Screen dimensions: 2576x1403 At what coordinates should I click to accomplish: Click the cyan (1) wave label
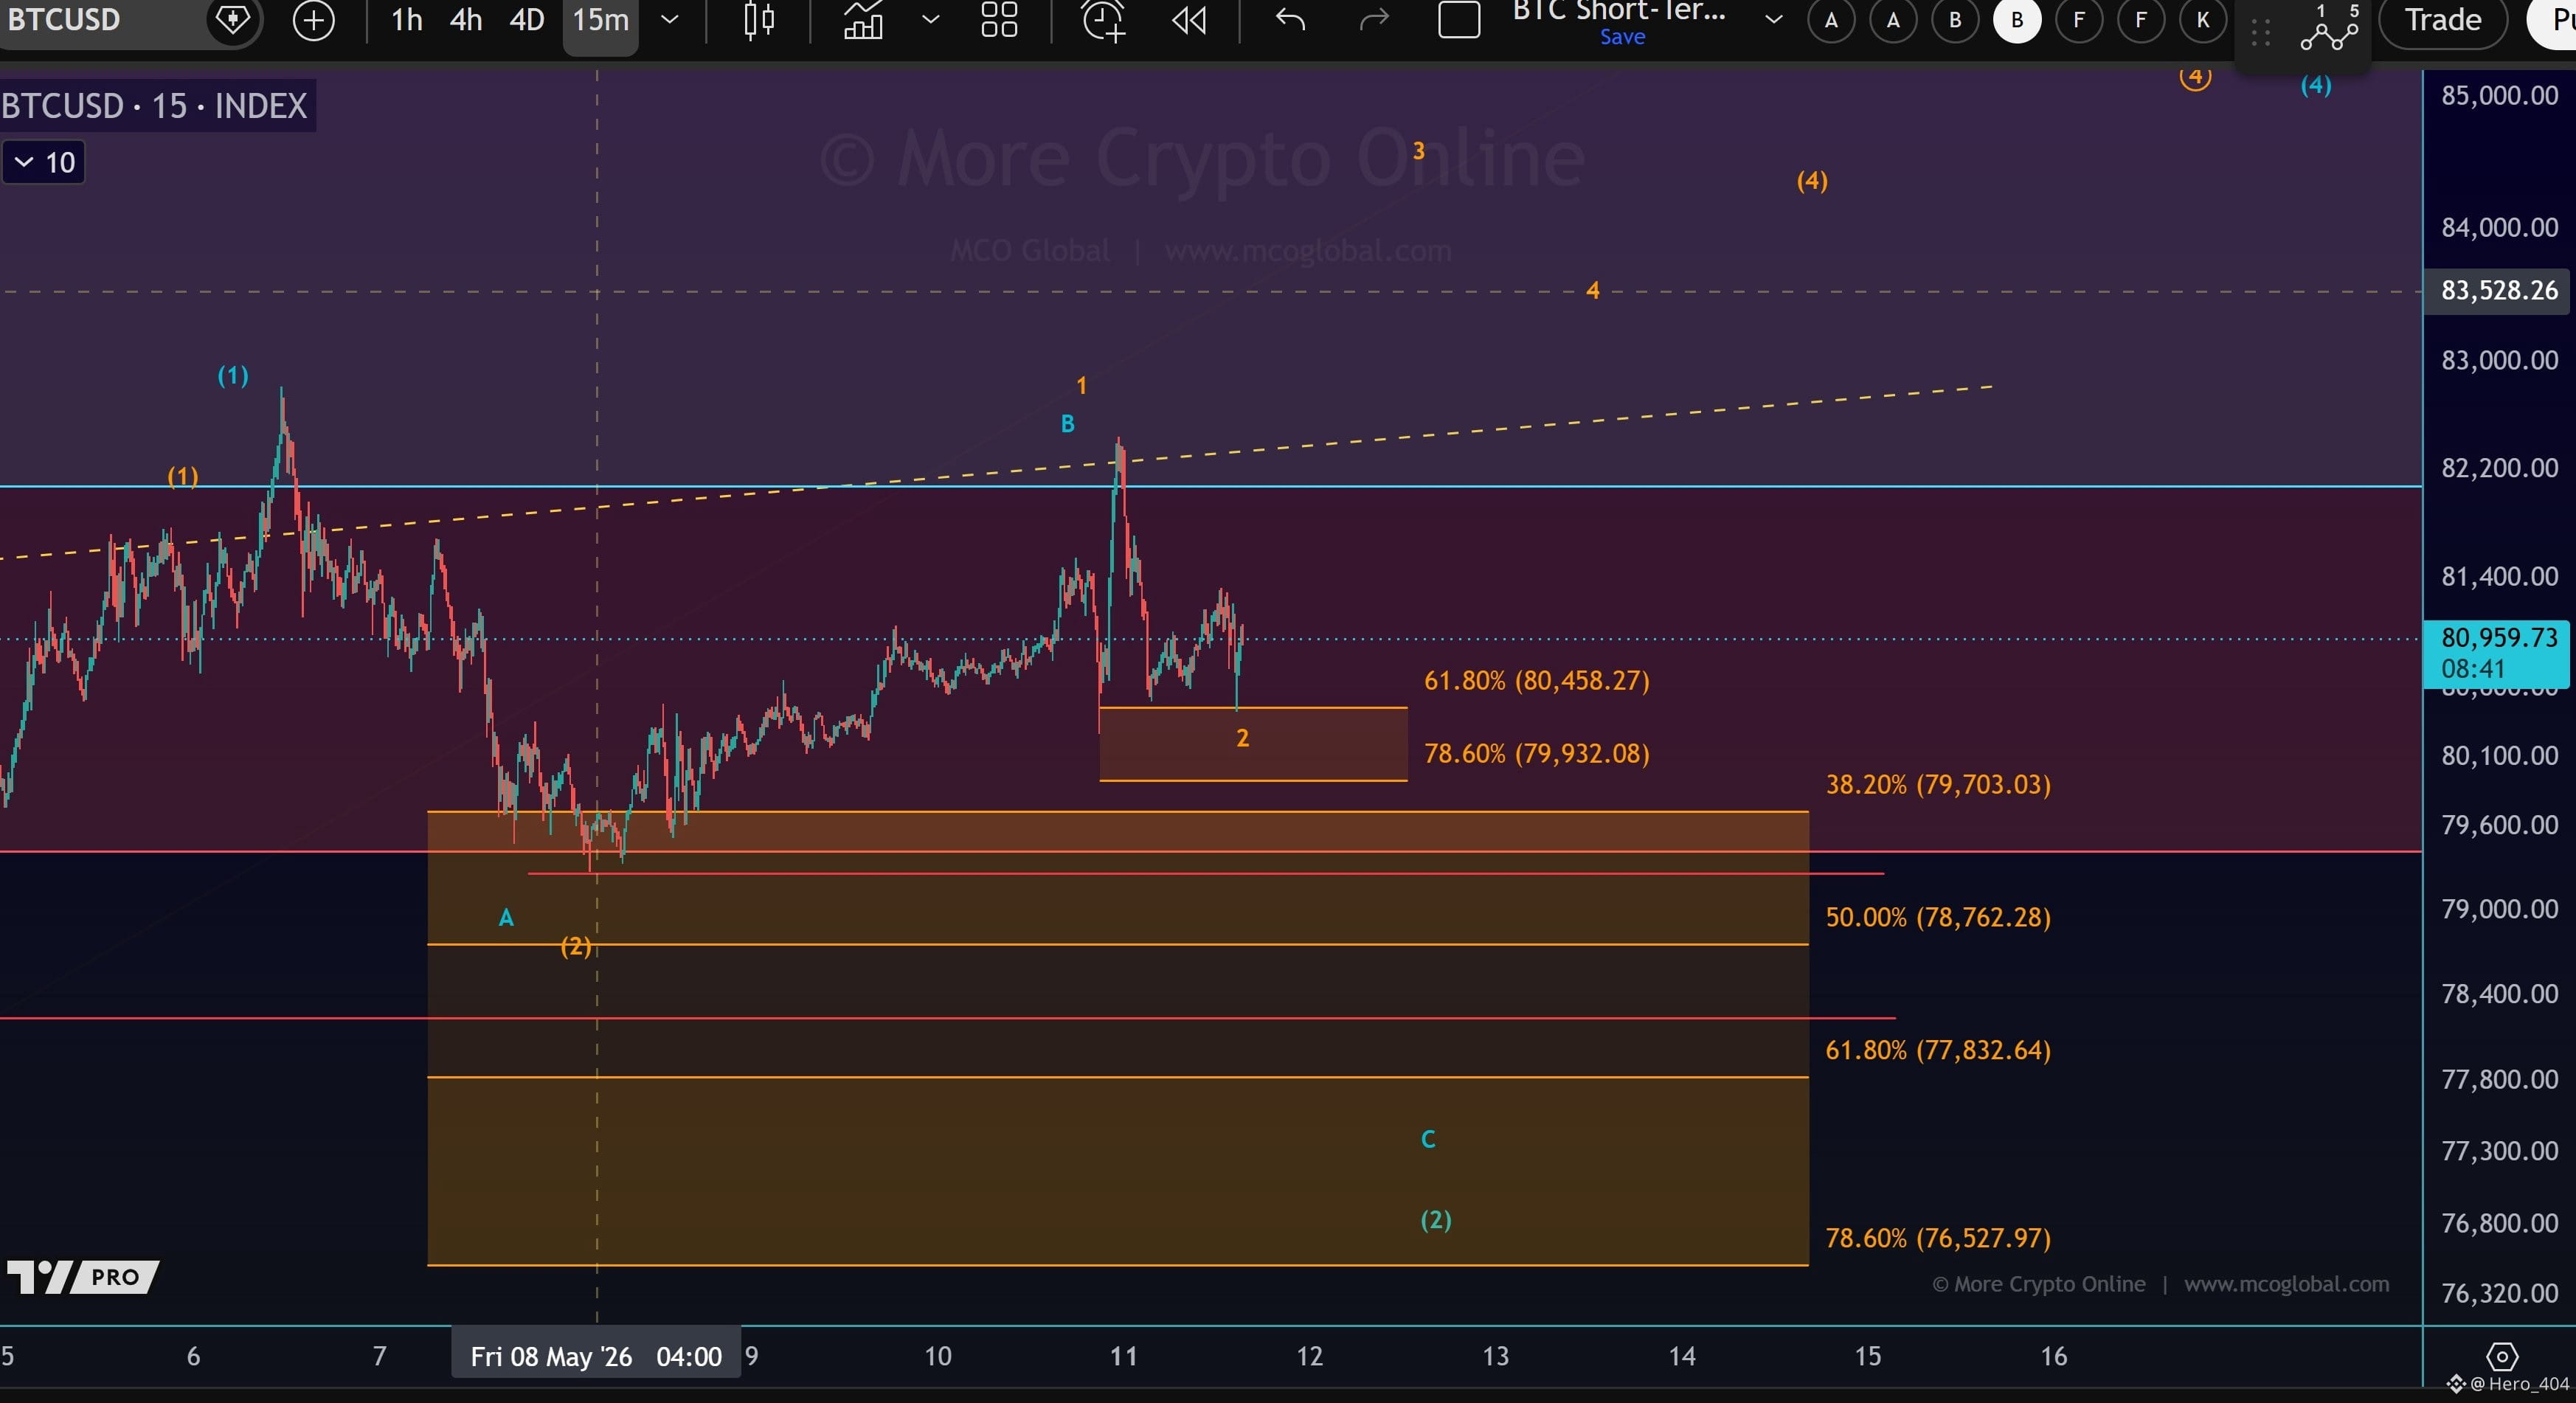pos(233,375)
